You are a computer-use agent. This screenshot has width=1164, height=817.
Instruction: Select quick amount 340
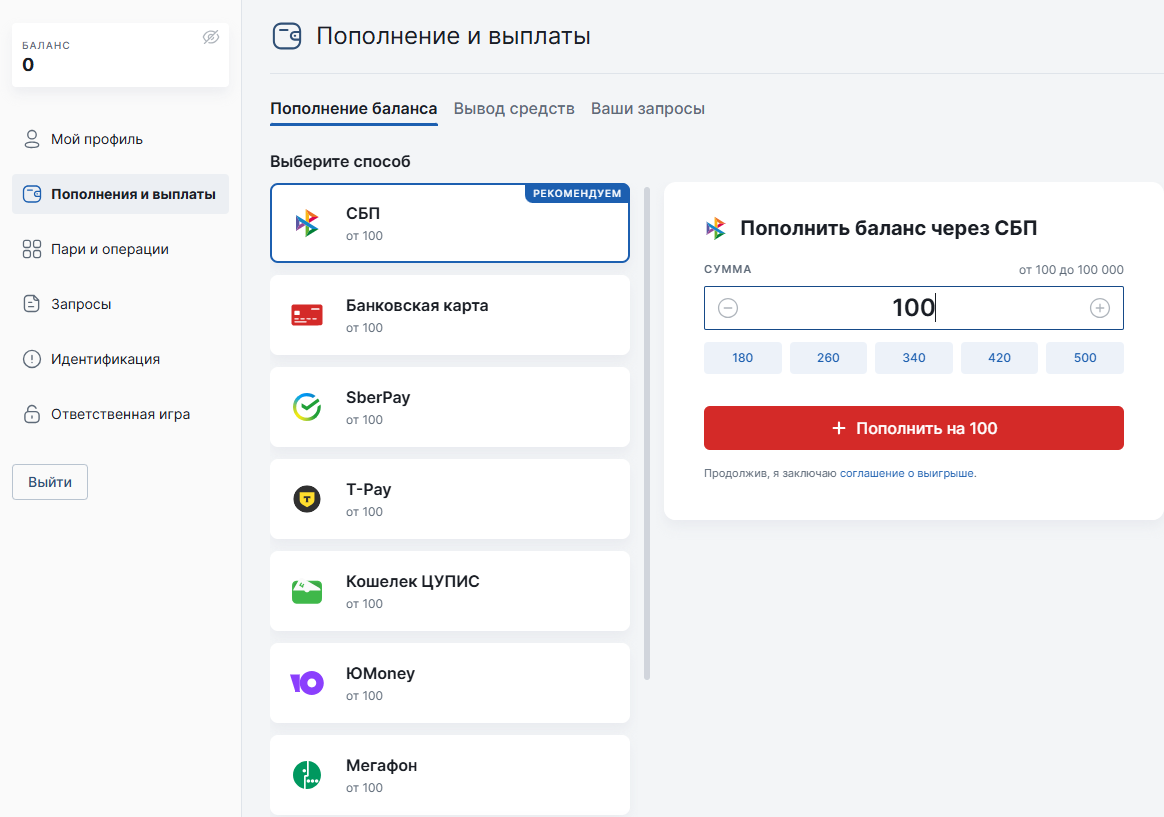914,358
